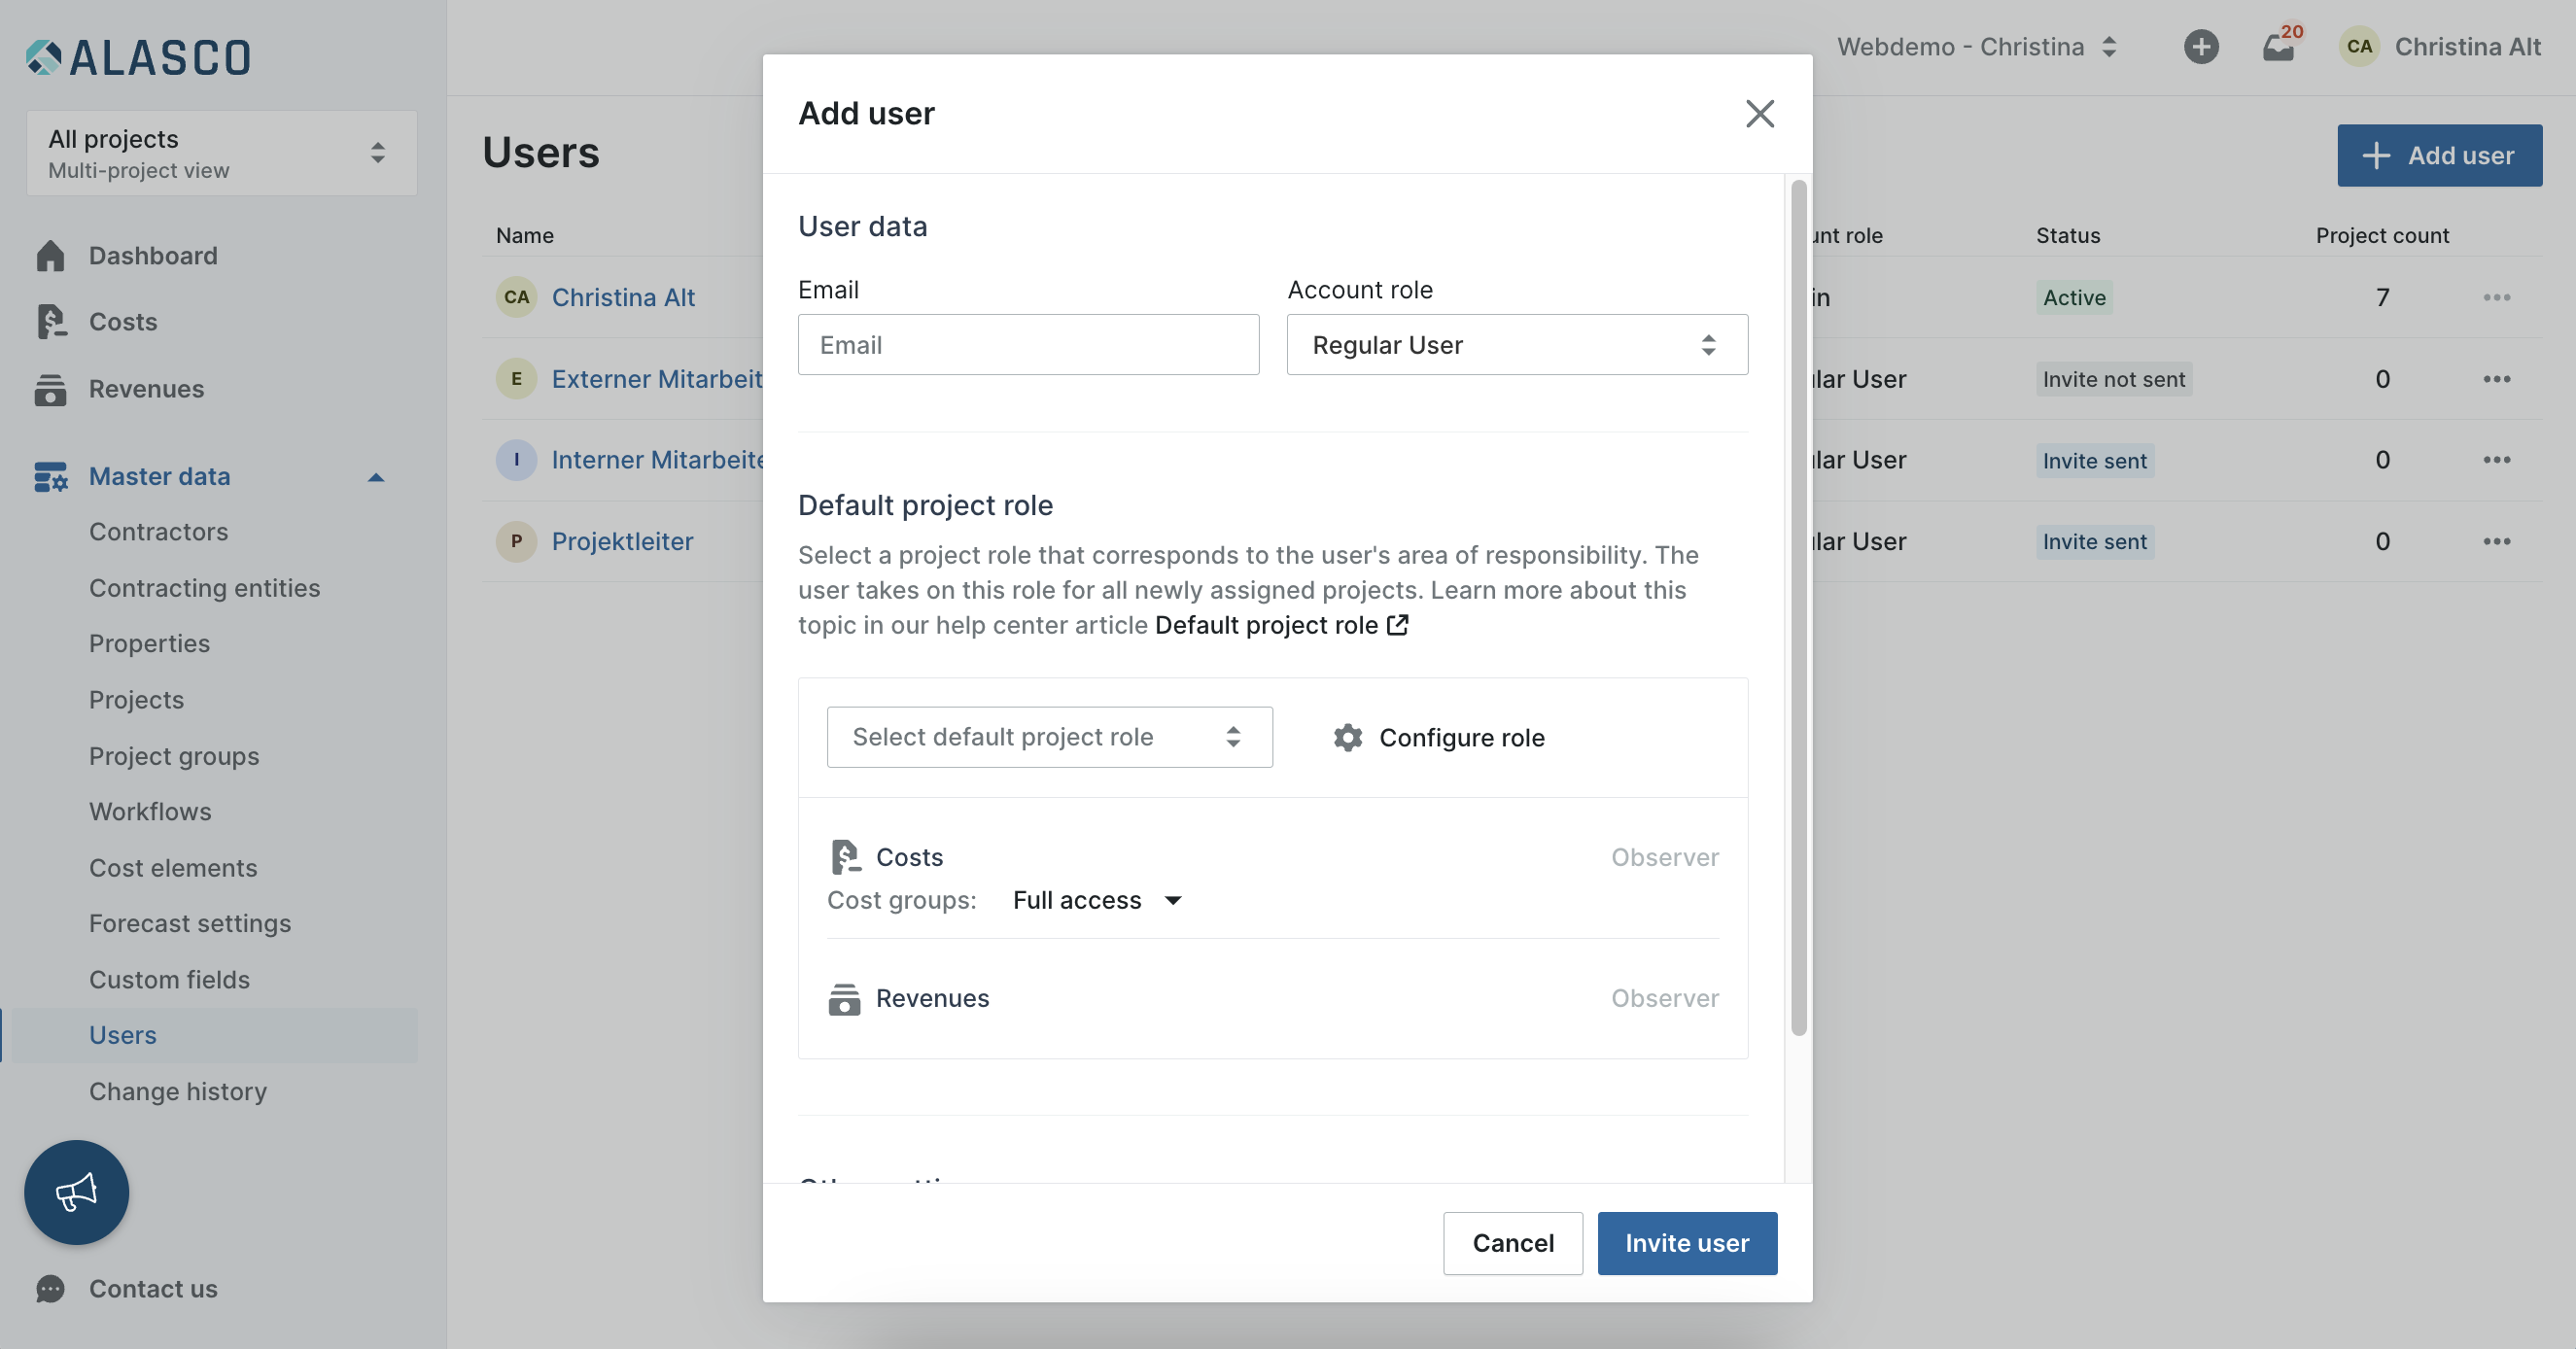Click Add user button on Users page

point(2439,156)
